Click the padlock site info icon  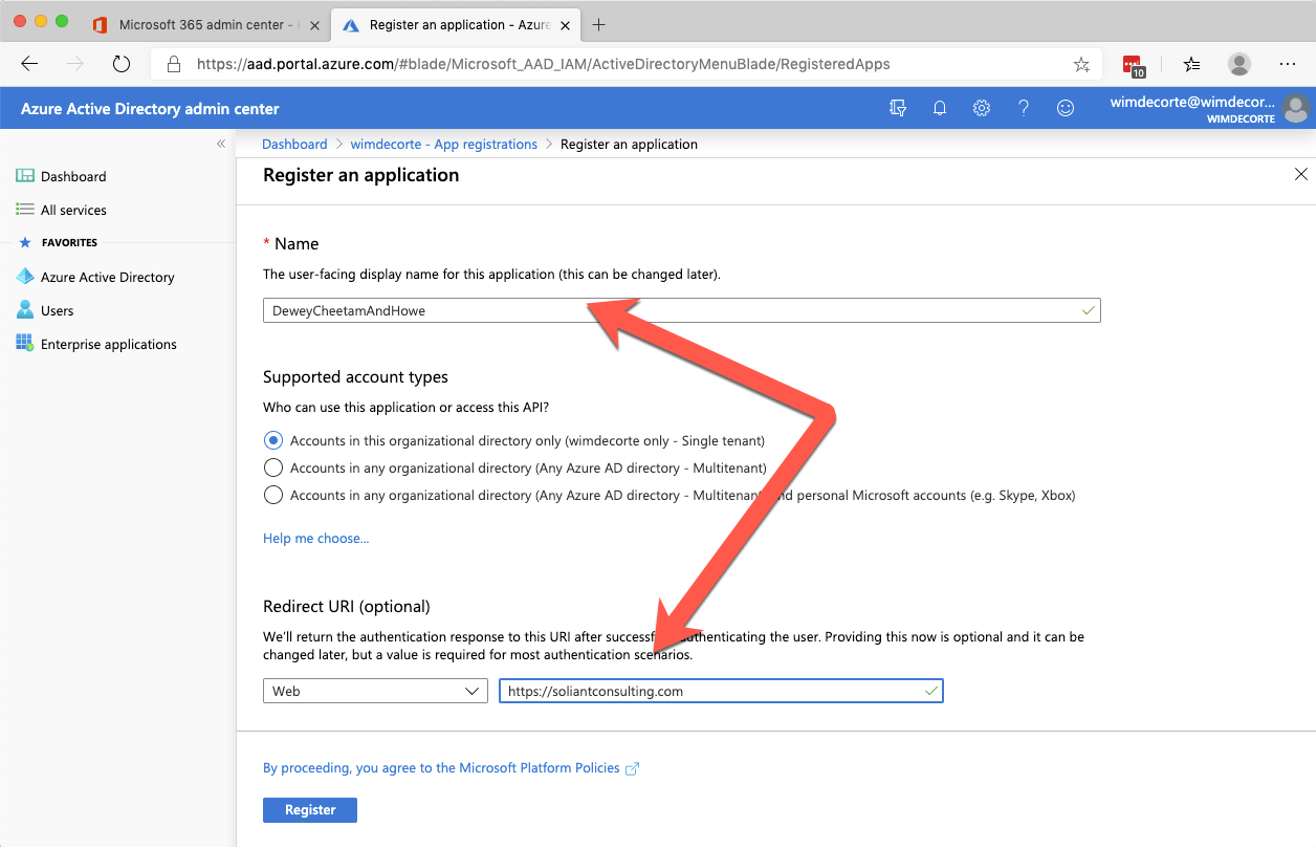(x=174, y=64)
